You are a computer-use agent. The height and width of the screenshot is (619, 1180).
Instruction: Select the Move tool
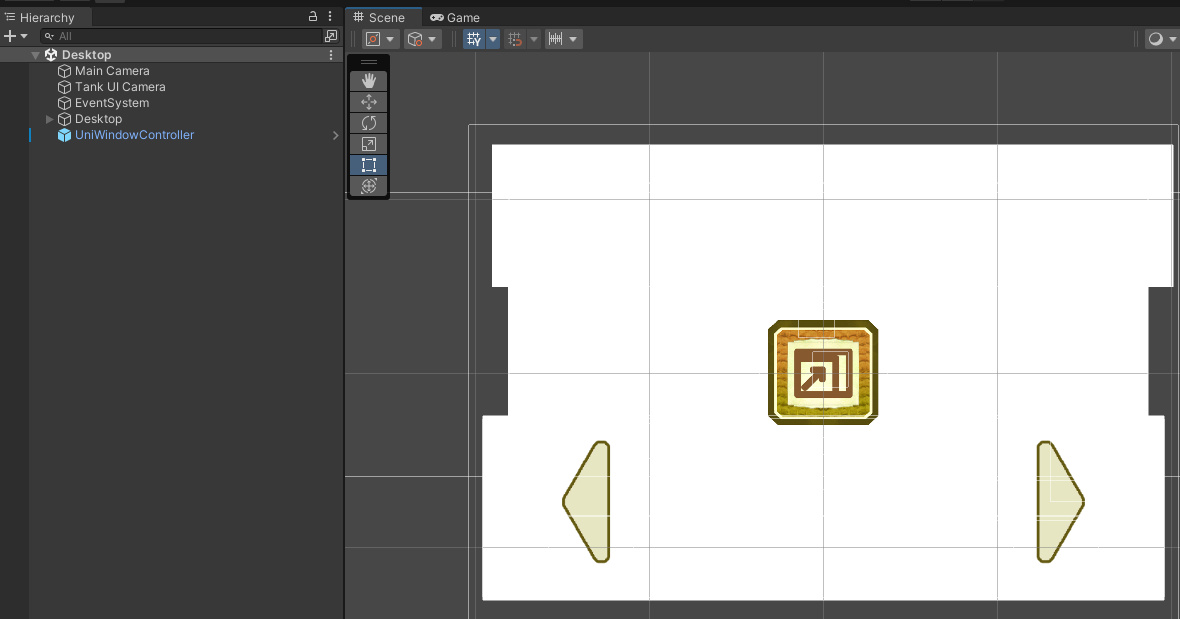[368, 102]
